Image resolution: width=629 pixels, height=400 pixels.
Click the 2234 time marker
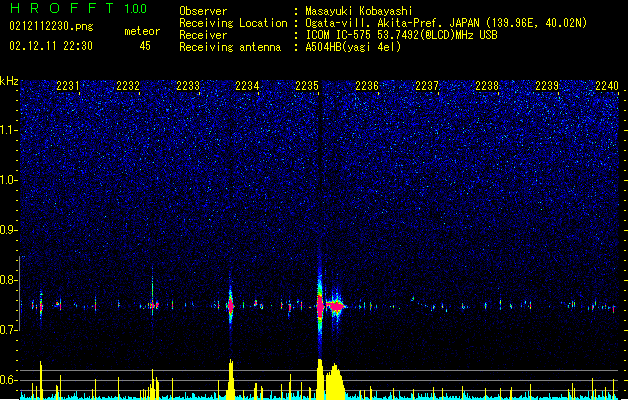(247, 85)
